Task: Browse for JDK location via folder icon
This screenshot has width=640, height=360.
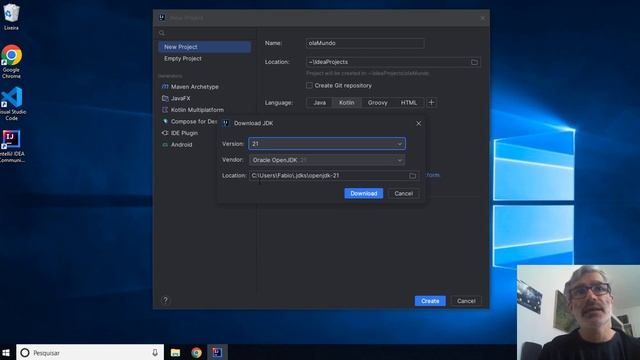Action: coord(413,176)
